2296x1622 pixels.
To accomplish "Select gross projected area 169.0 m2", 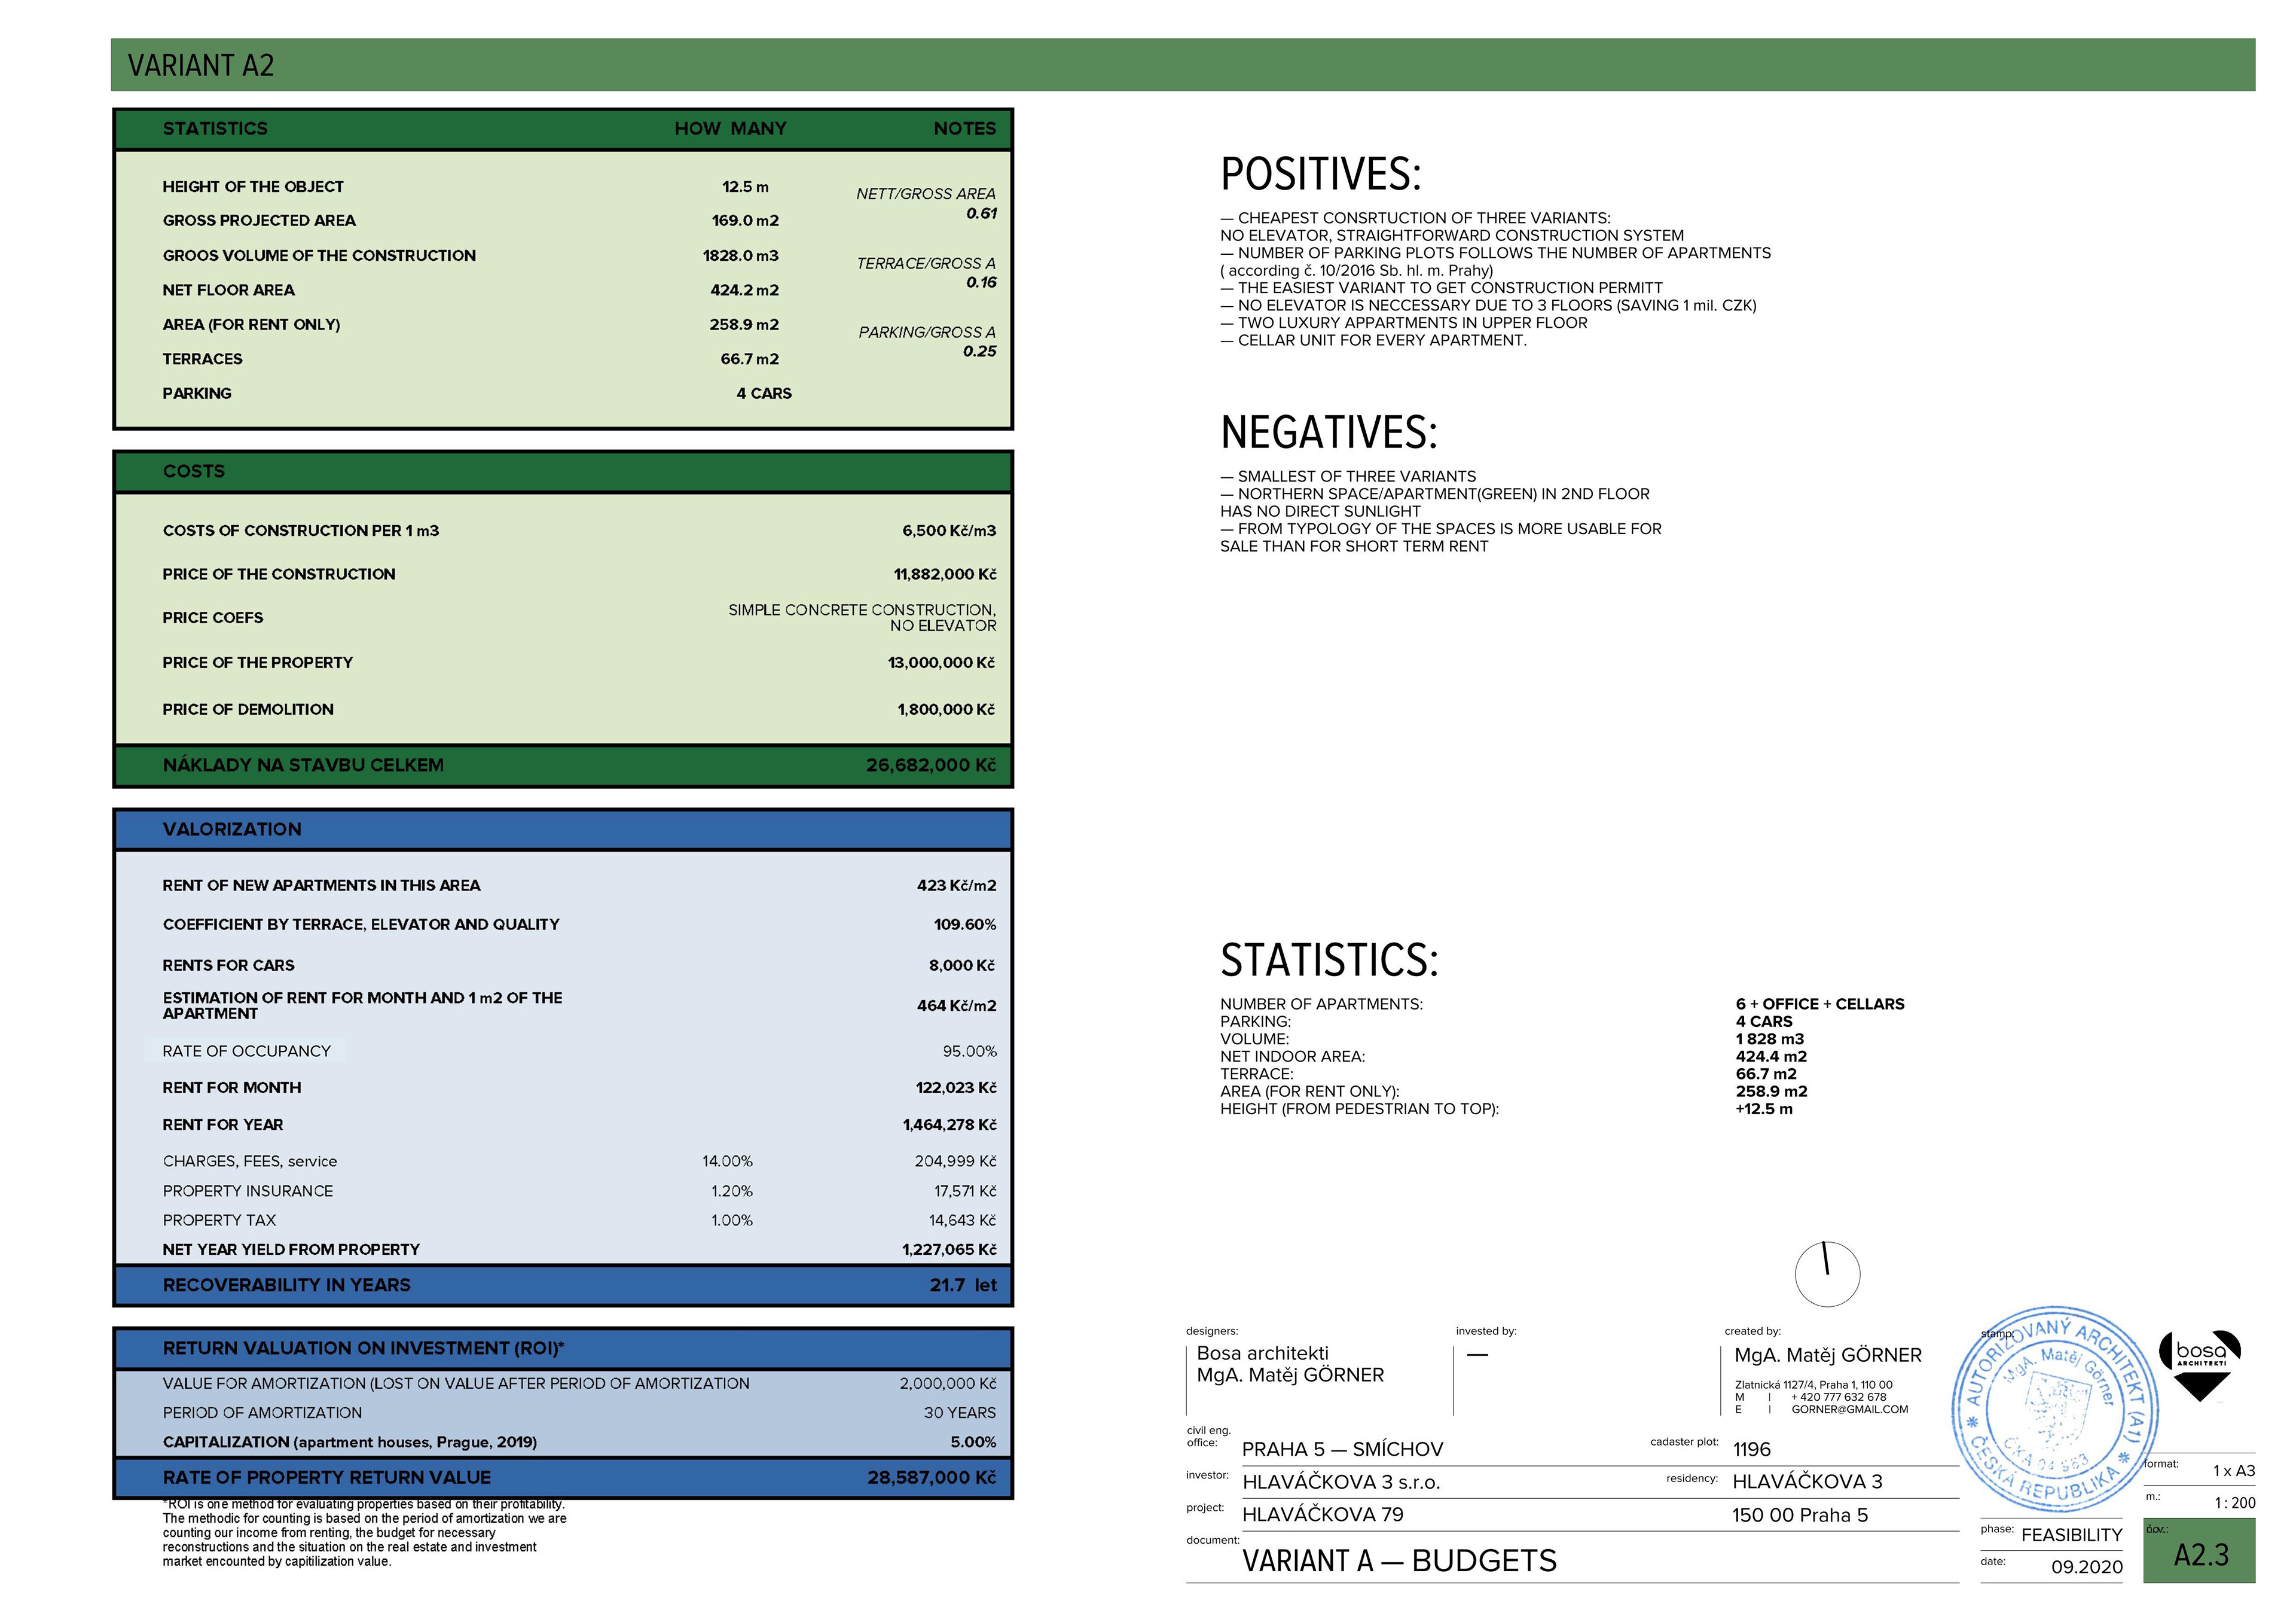I will pos(745,220).
